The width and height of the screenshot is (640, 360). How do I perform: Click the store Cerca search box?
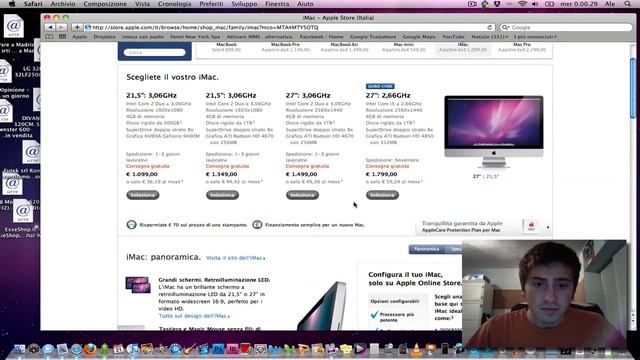154,52
